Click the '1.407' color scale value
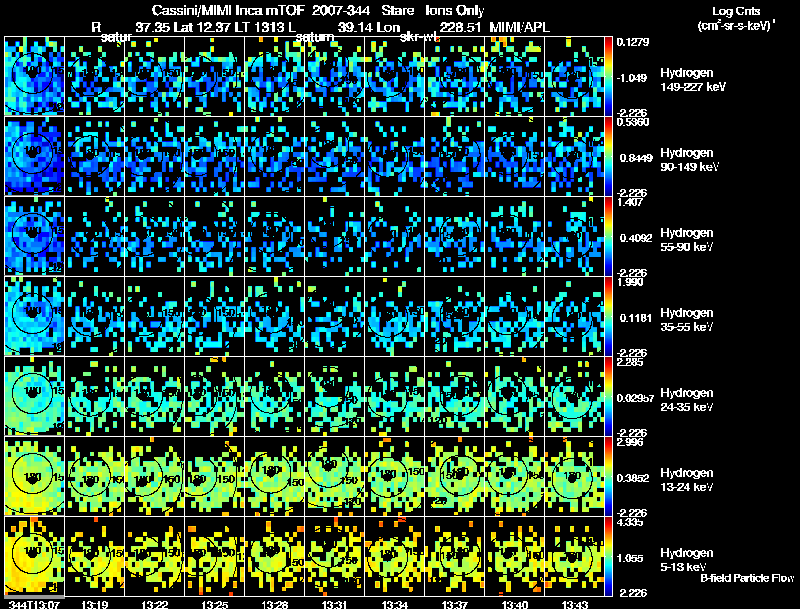Image resolution: width=800 pixels, height=609 pixels. (x=630, y=202)
